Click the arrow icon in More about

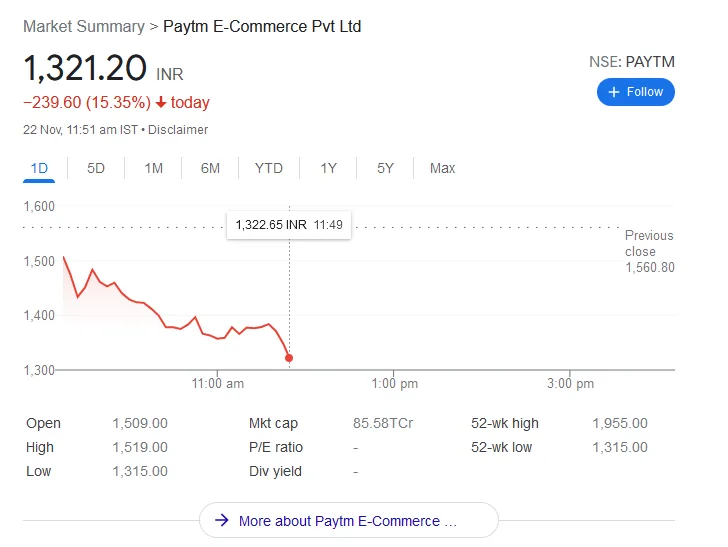221,521
